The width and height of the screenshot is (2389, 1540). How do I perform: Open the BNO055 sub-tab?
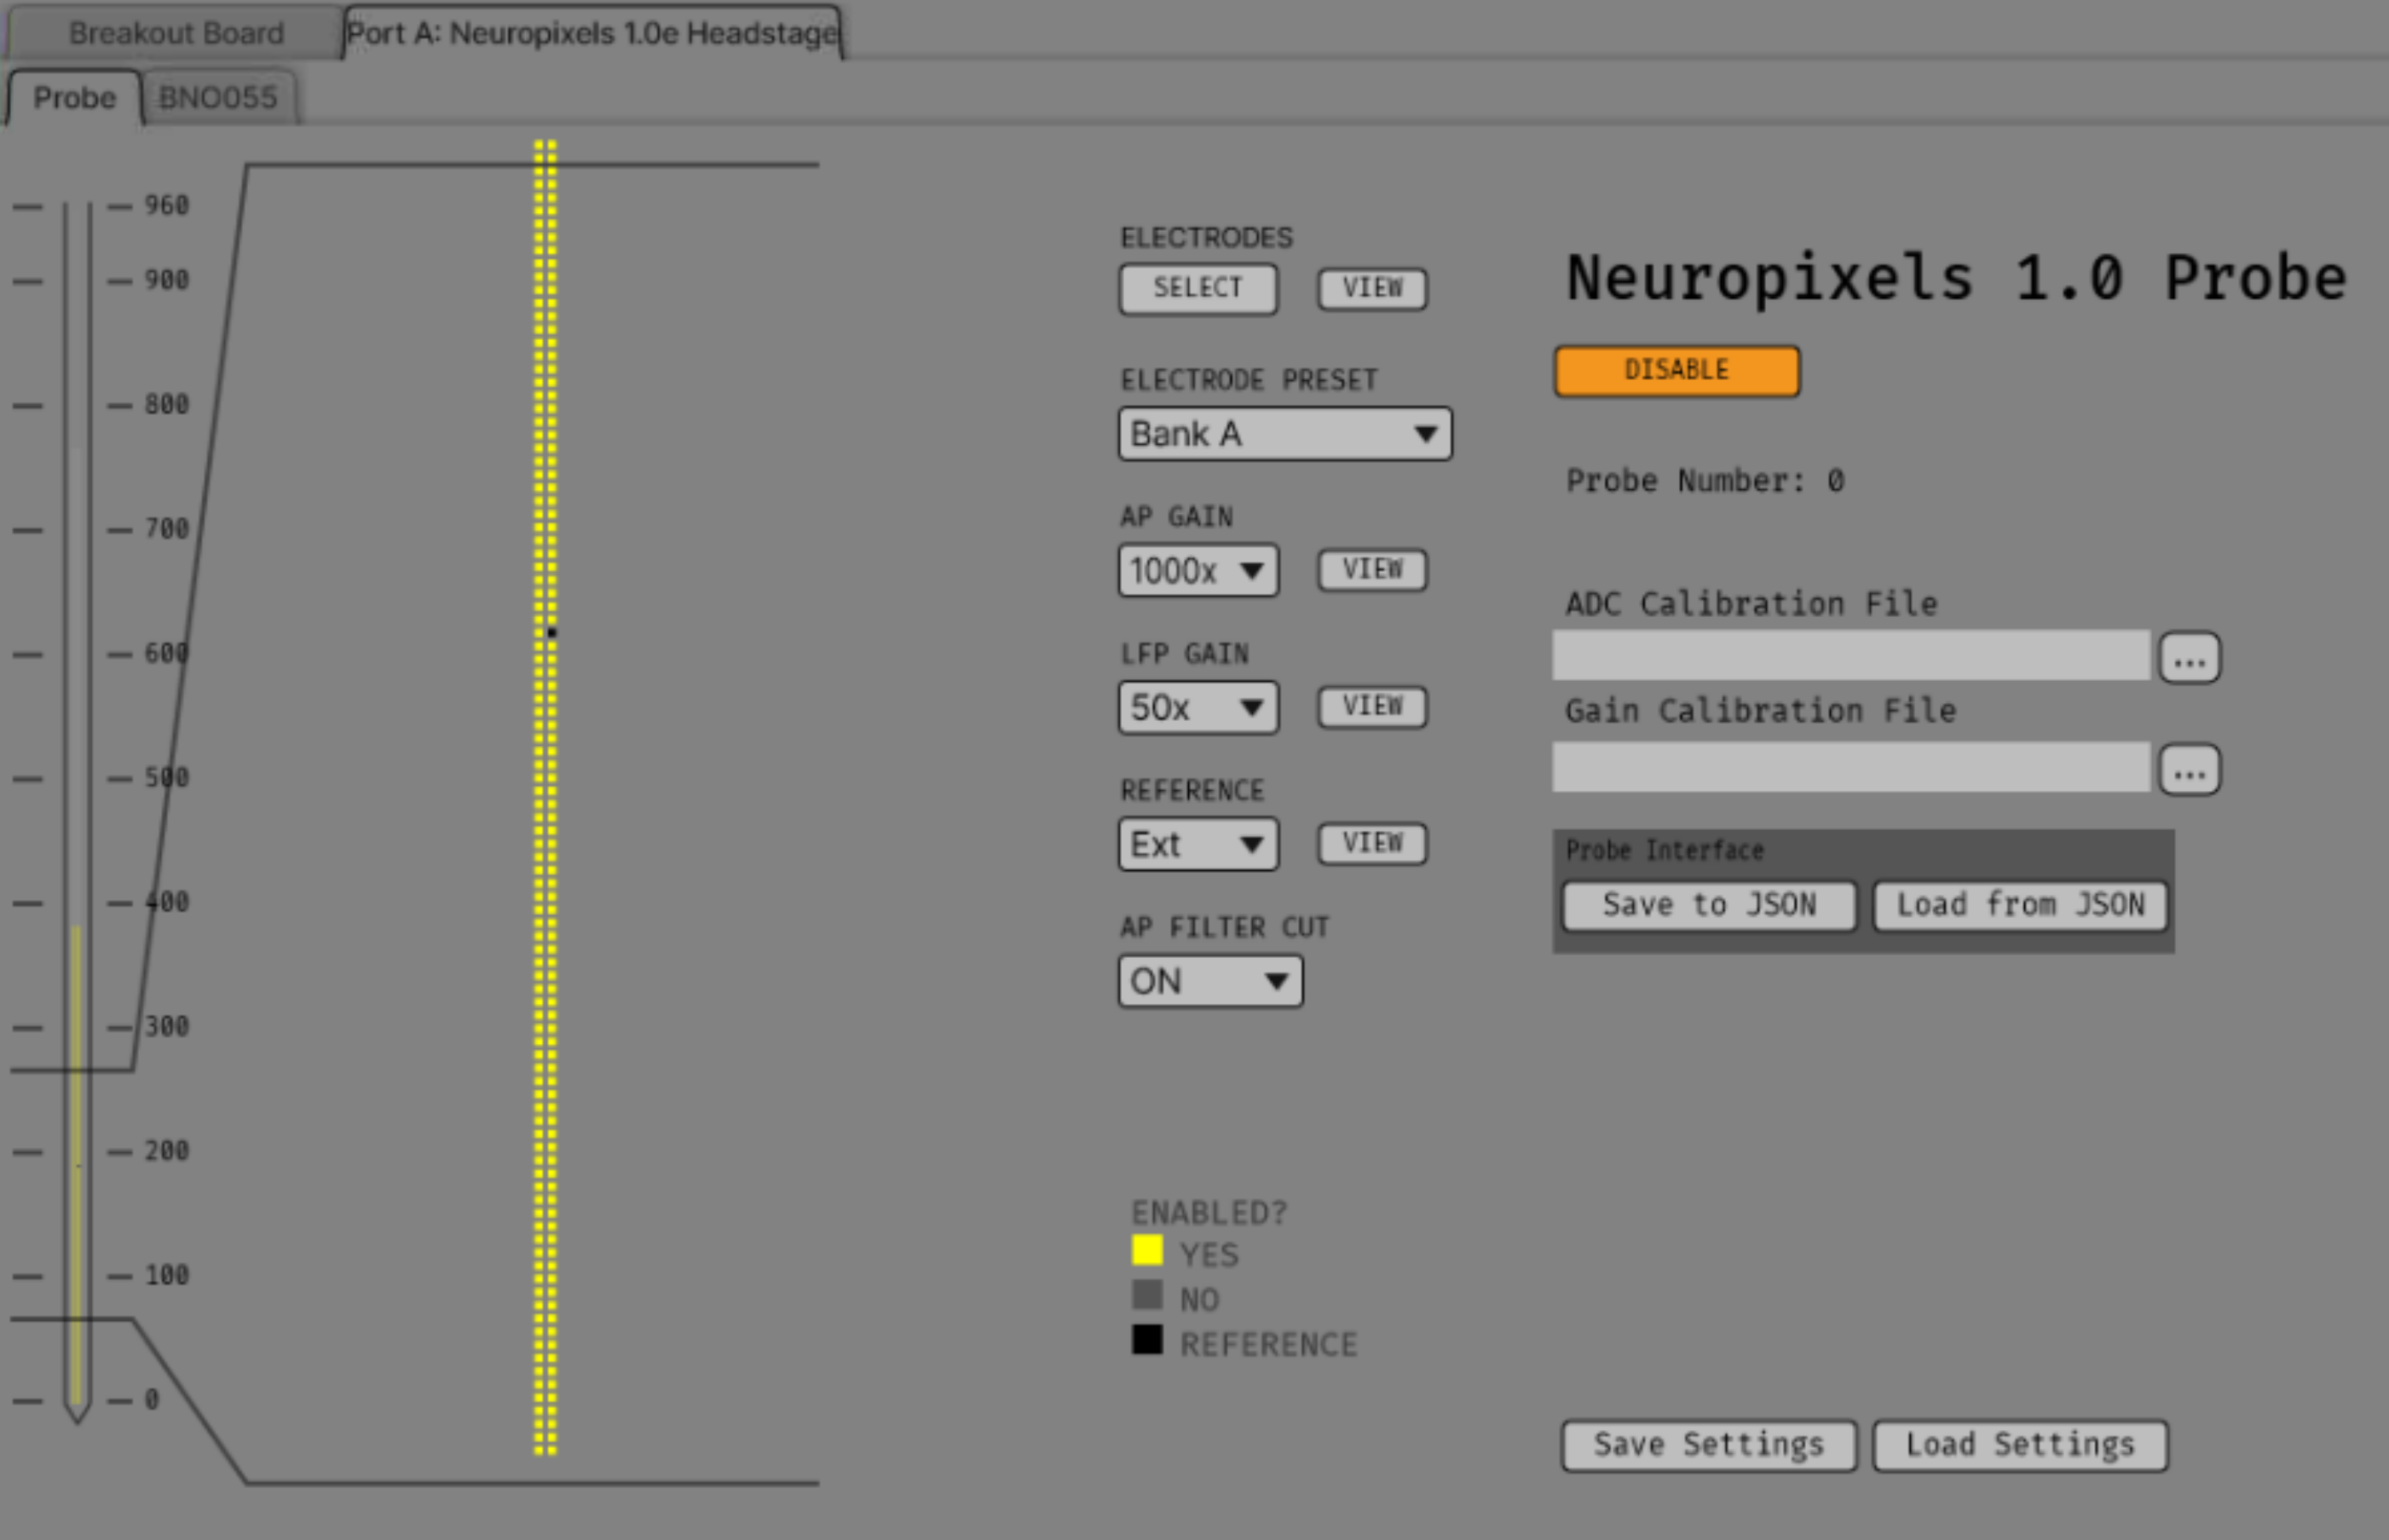218,98
